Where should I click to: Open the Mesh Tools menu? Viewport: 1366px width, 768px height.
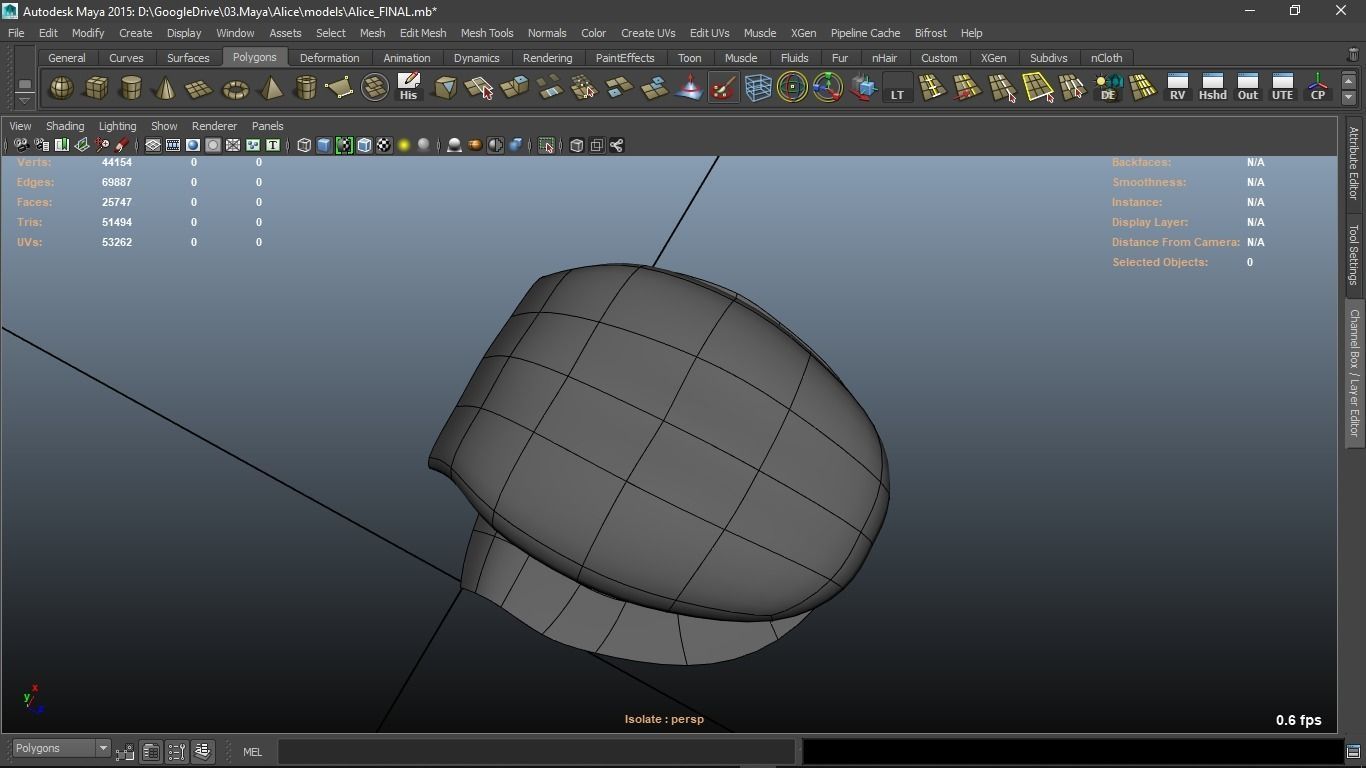487,33
